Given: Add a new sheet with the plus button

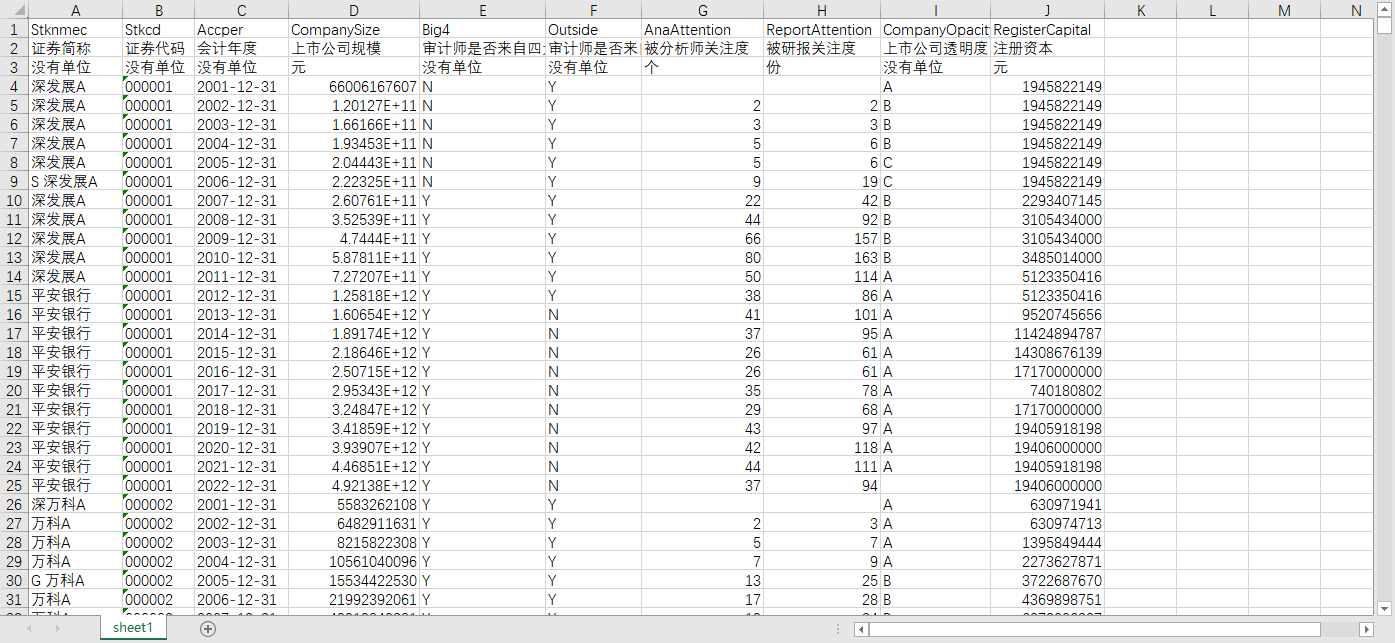Looking at the screenshot, I should (208, 629).
